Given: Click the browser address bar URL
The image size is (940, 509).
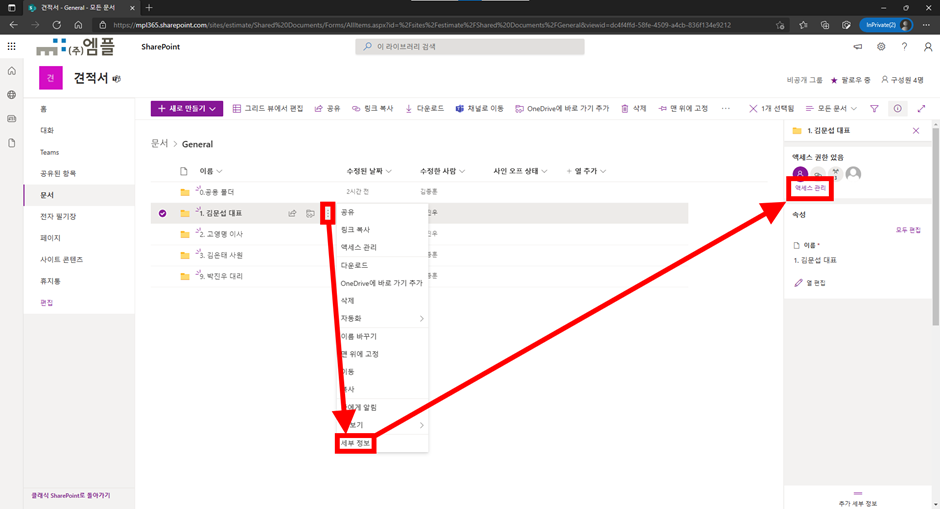Looking at the screenshot, I should 421,25.
